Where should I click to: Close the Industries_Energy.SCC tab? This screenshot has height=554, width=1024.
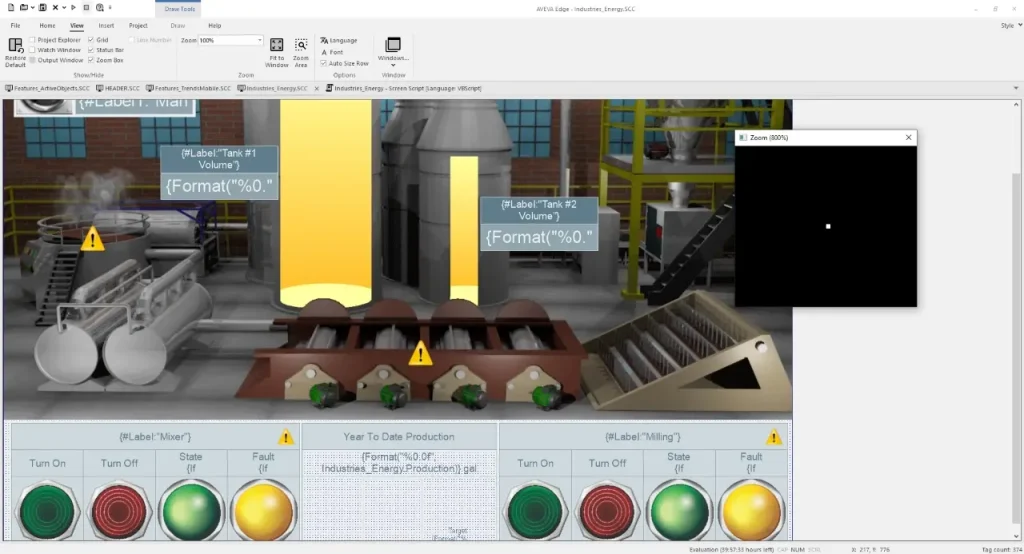tap(317, 88)
